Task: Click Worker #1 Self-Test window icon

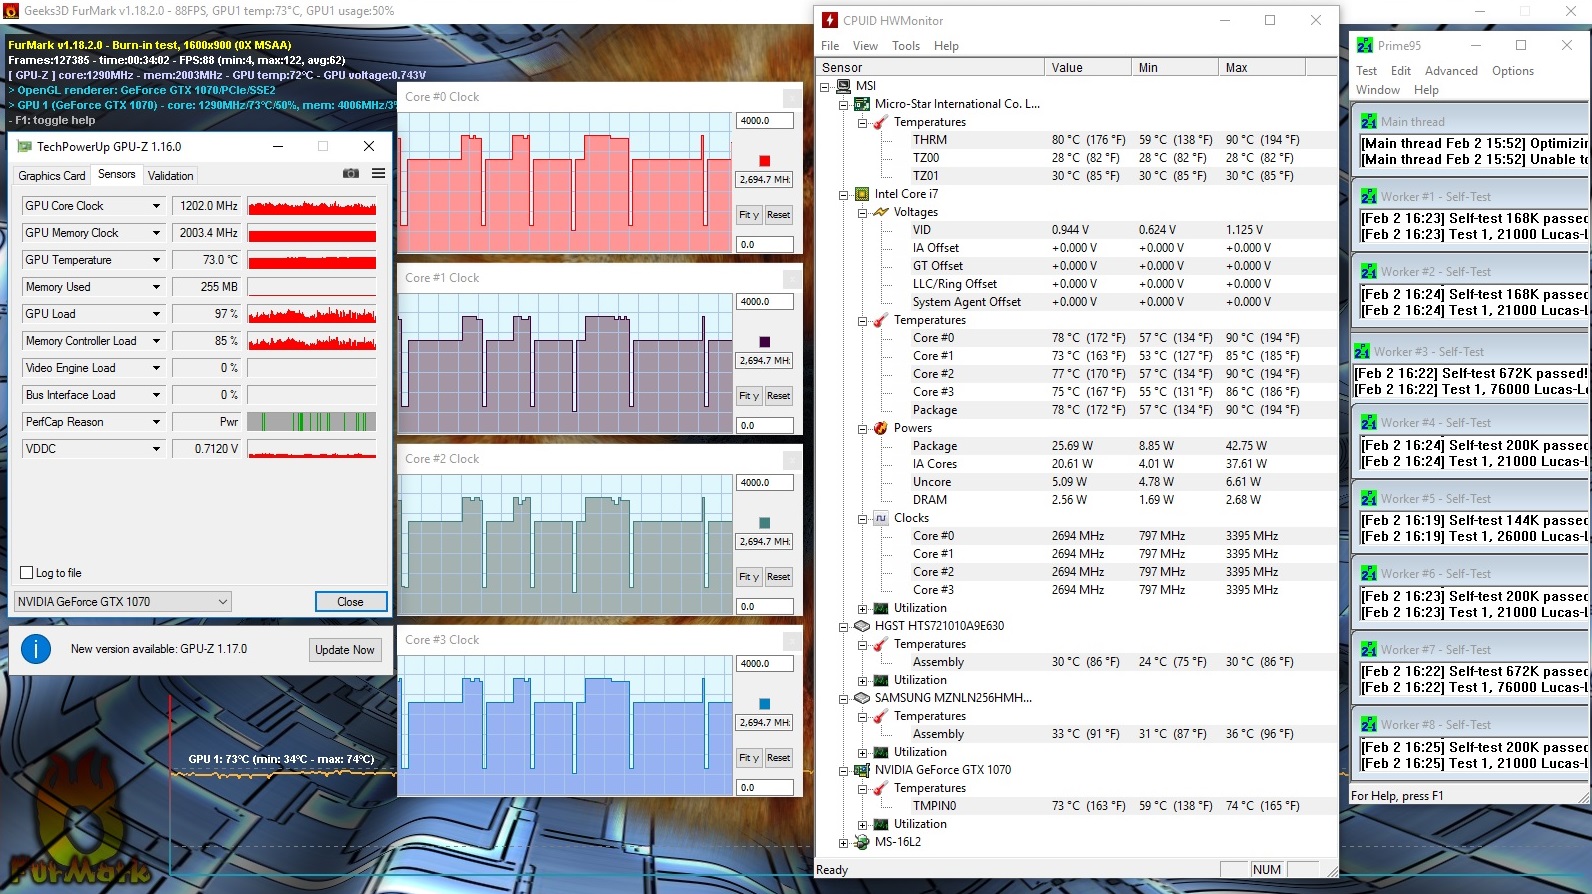Action: coord(1369,197)
